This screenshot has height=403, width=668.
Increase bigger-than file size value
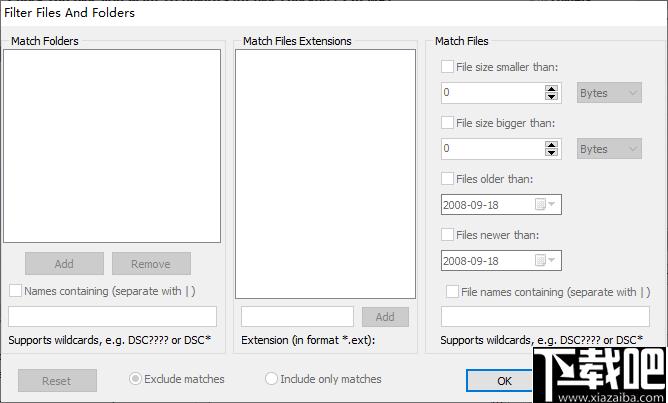551,145
